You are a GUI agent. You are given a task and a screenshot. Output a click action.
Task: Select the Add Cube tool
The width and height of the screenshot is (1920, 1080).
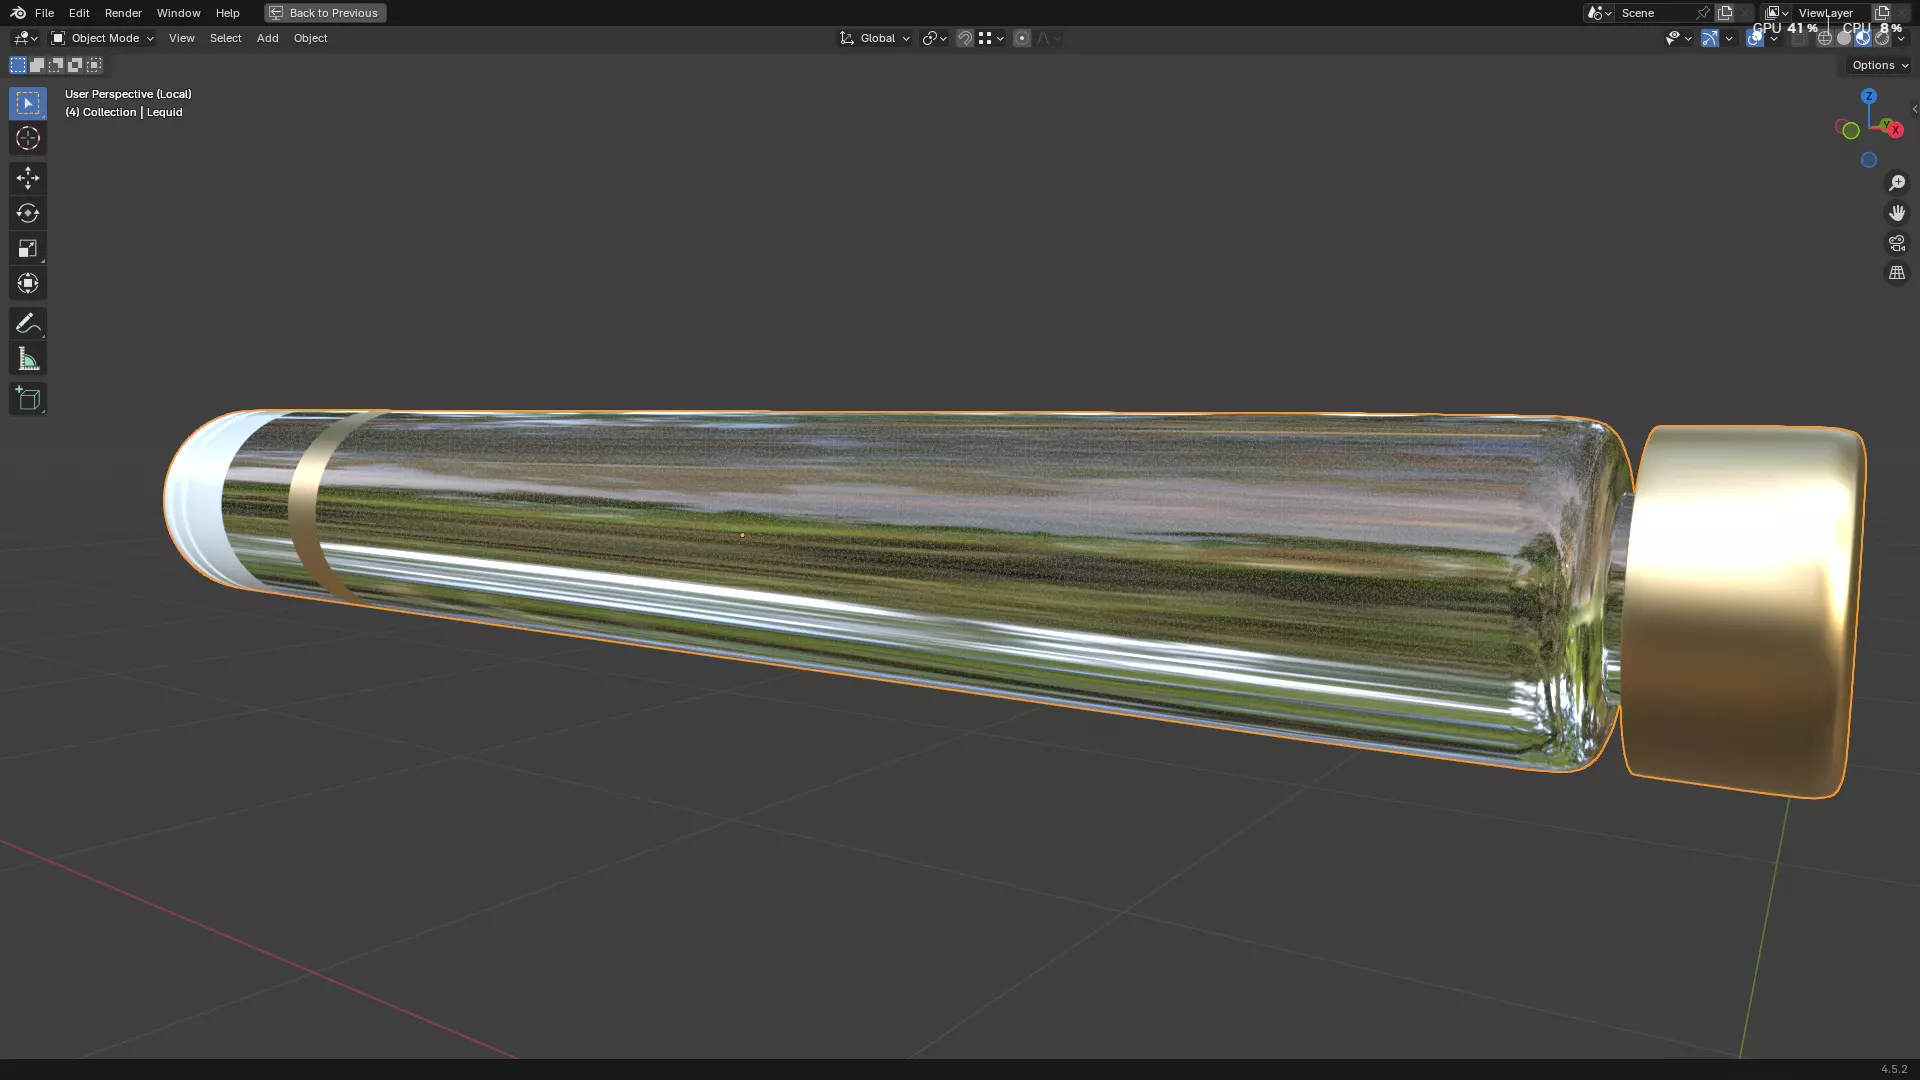point(27,399)
